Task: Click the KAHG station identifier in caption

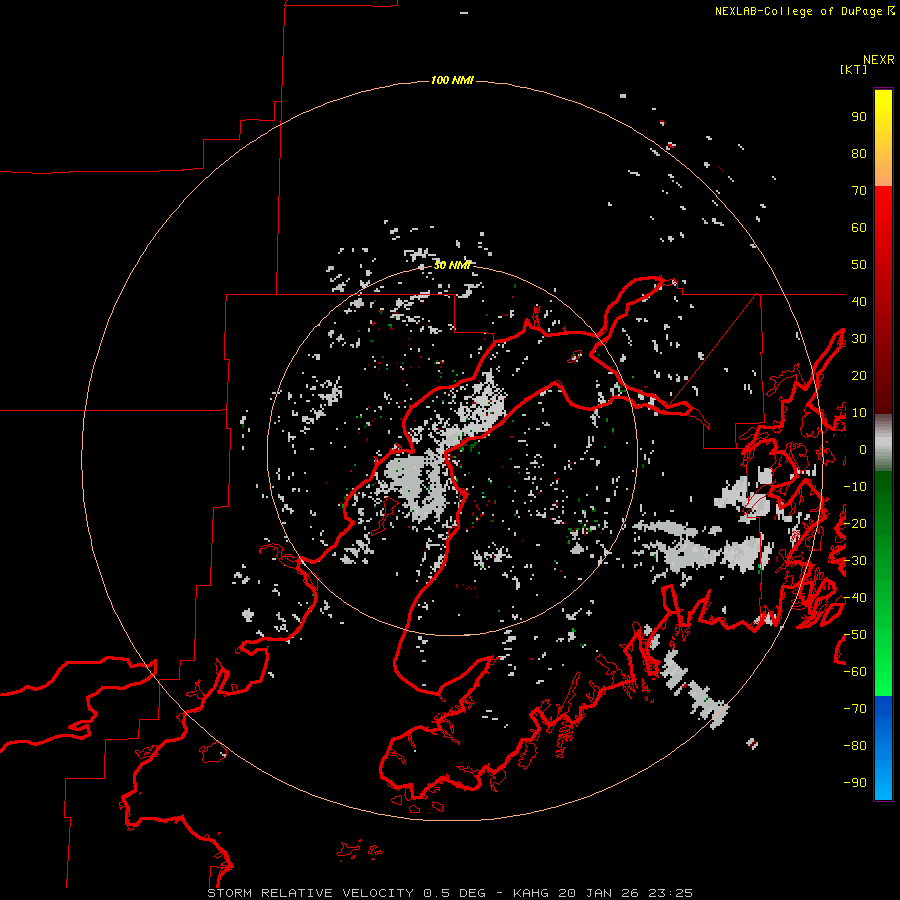Action: tap(531, 893)
